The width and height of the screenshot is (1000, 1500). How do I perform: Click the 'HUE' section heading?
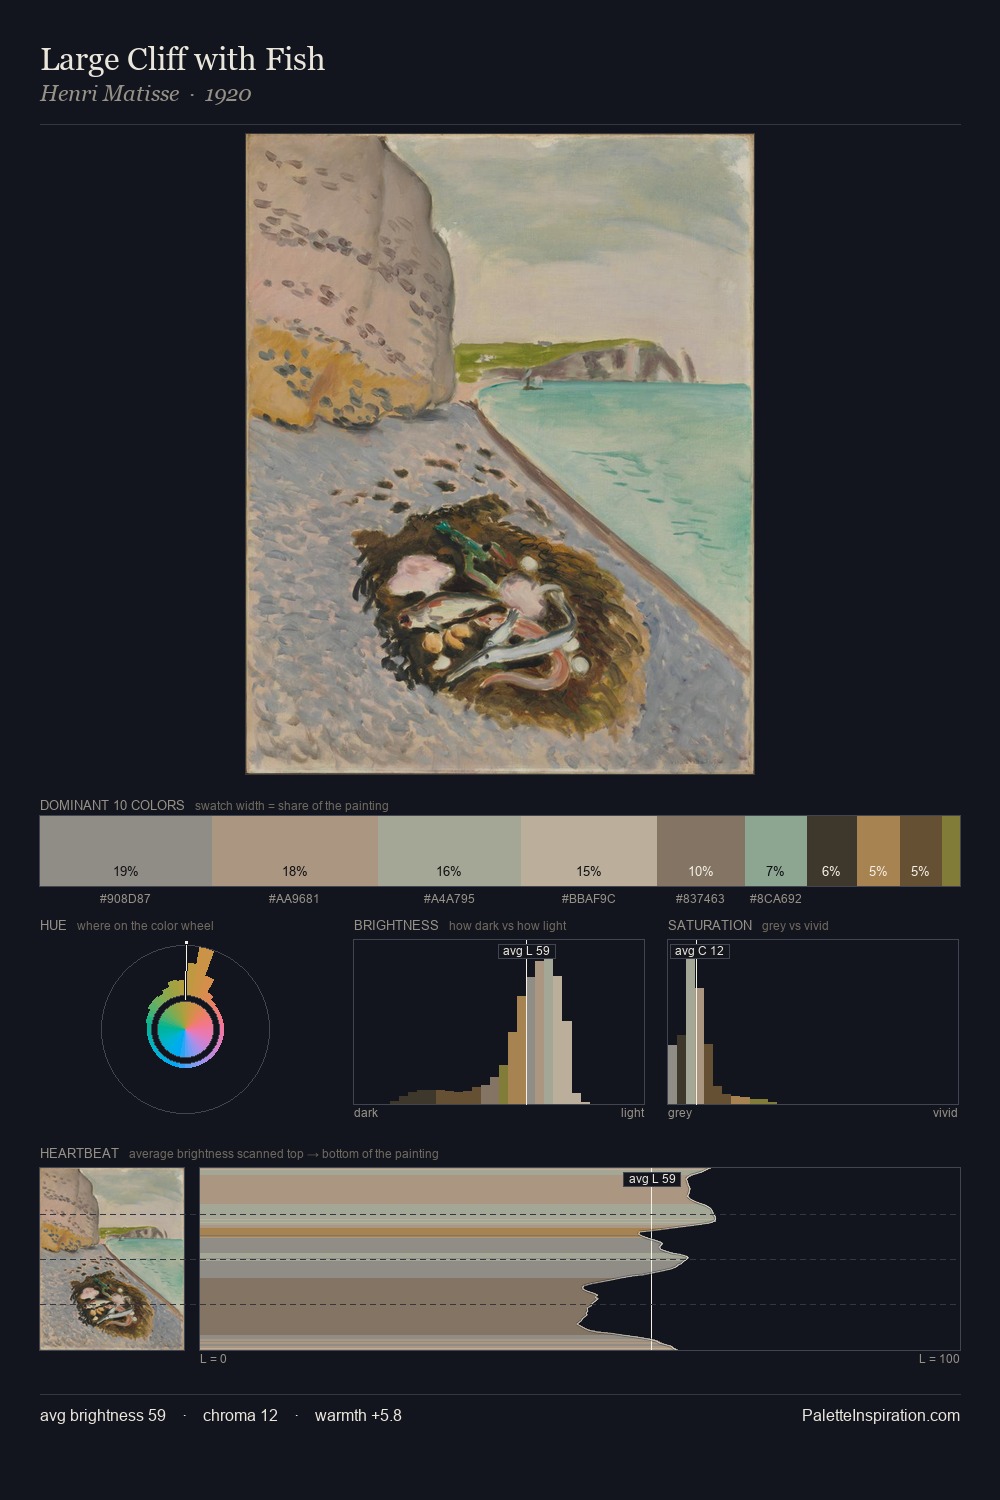(x=53, y=925)
